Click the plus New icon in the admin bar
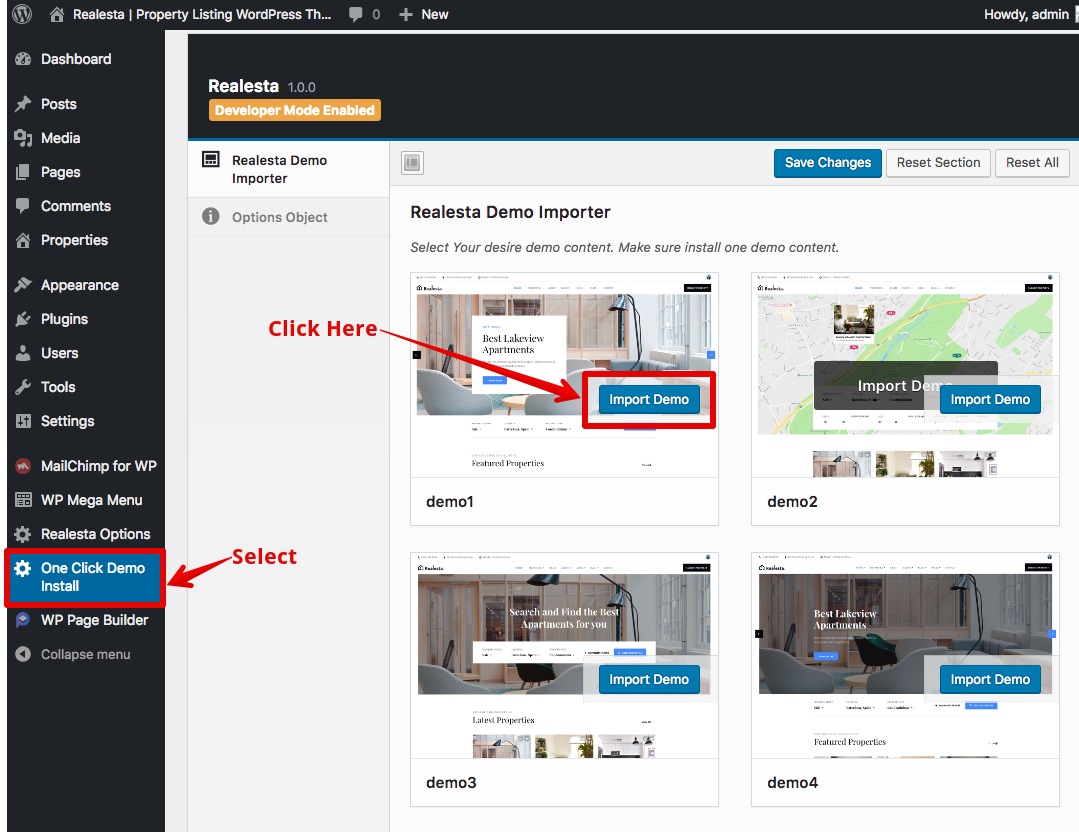The height and width of the screenshot is (832, 1079). [406, 14]
